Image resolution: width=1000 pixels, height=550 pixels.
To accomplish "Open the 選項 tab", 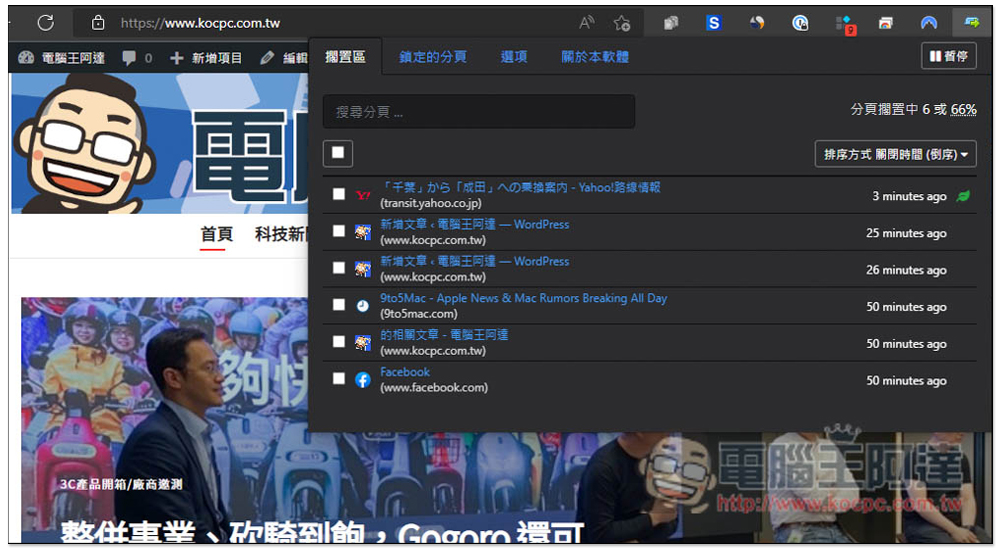I will click(x=514, y=57).
